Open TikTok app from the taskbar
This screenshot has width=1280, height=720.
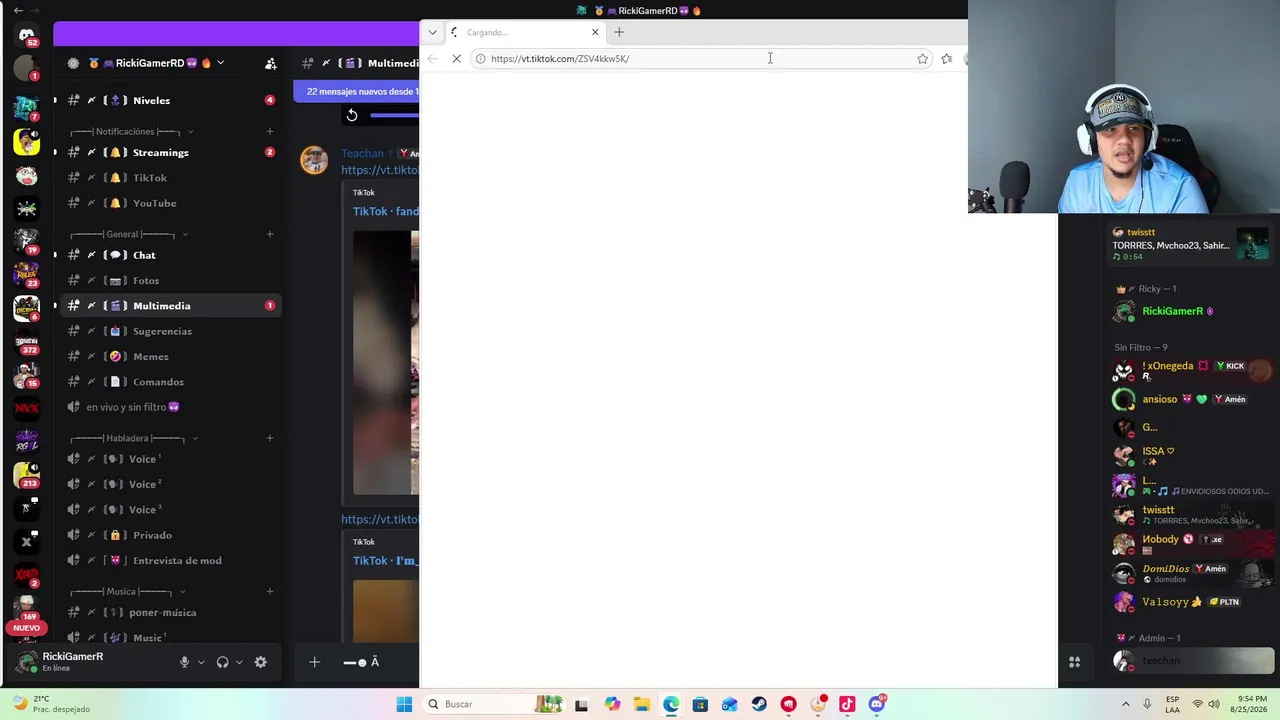(x=847, y=704)
